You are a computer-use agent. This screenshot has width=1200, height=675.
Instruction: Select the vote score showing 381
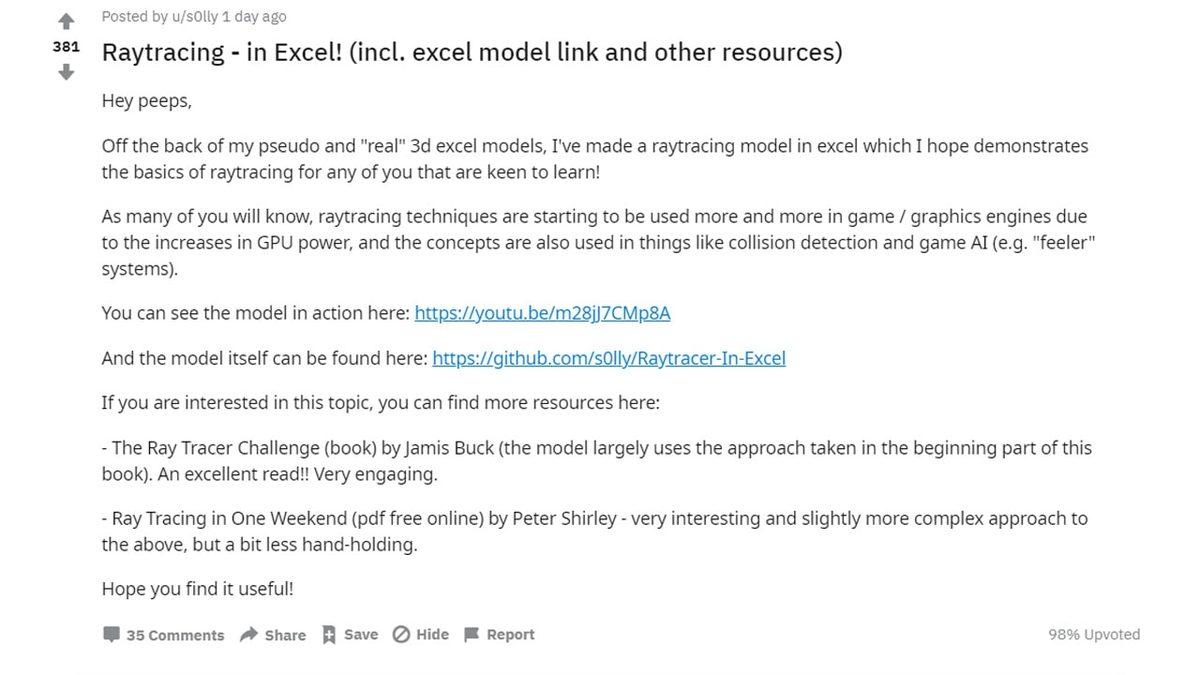66,46
